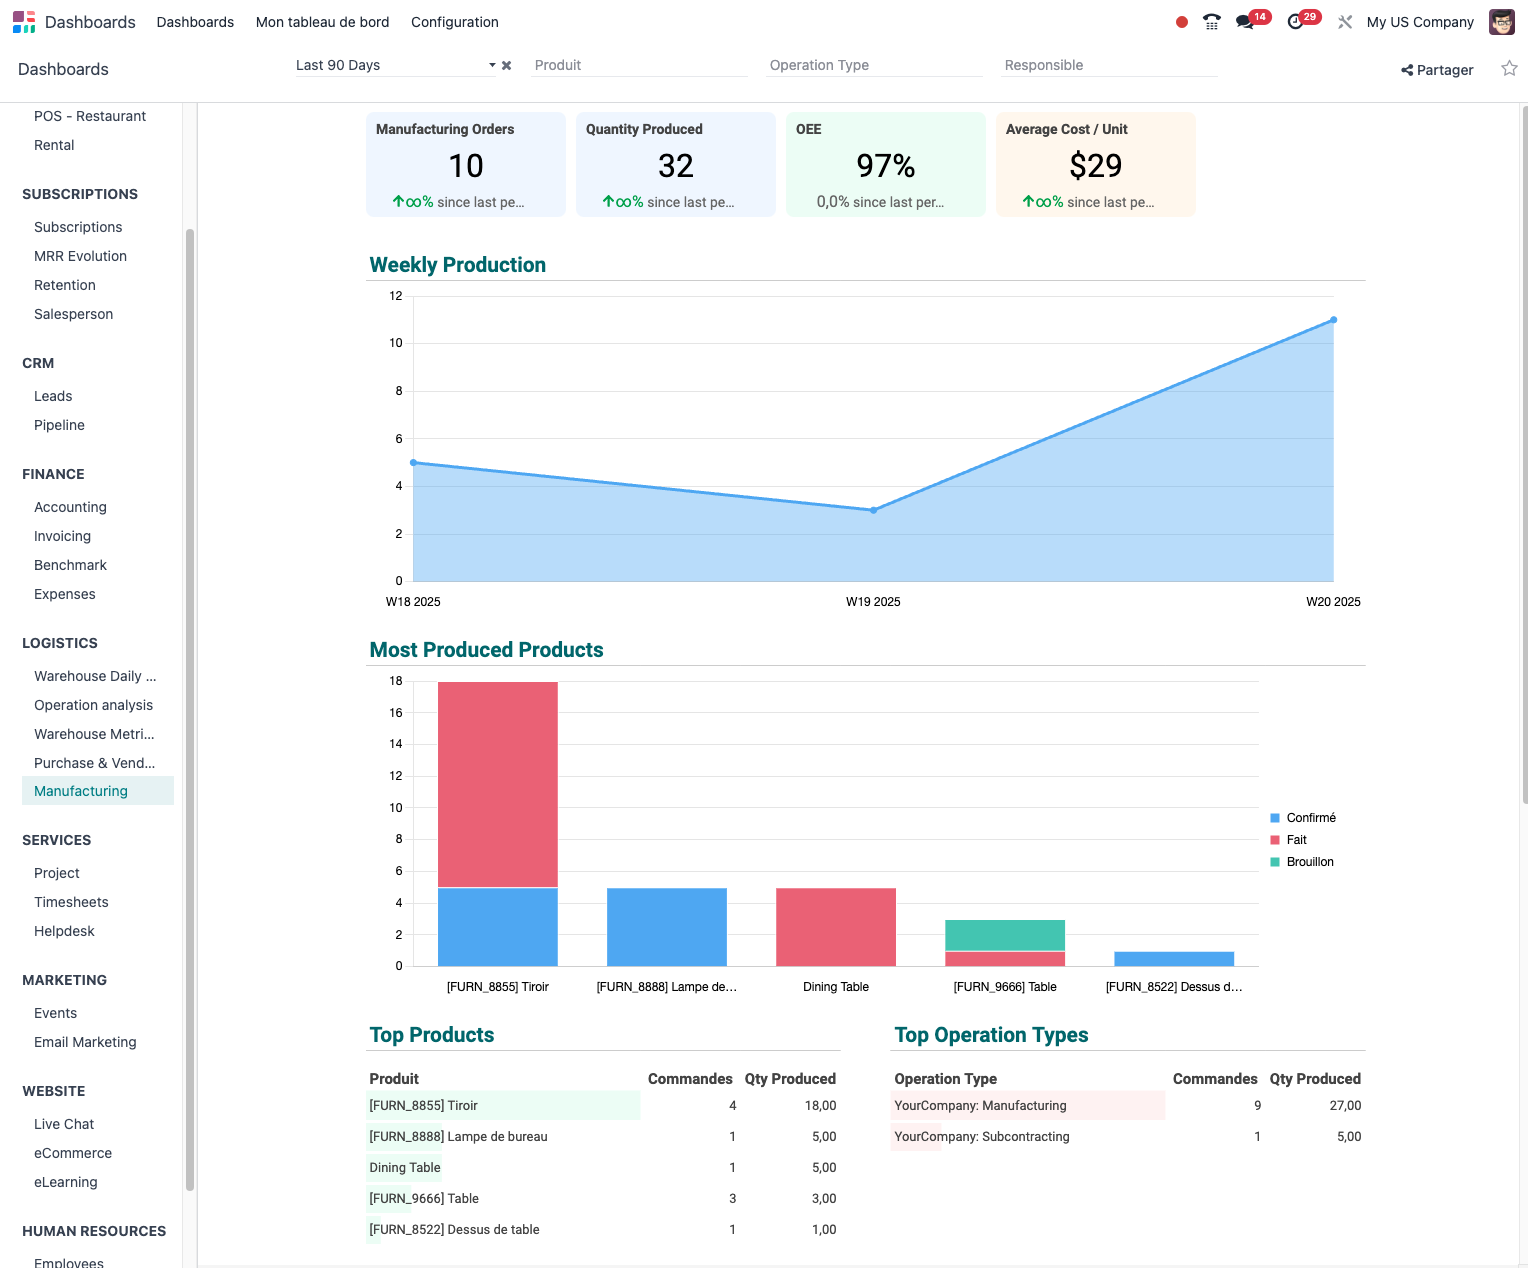This screenshot has width=1528, height=1268.
Task: Click the Average Cost / Unit card
Action: (x=1096, y=164)
